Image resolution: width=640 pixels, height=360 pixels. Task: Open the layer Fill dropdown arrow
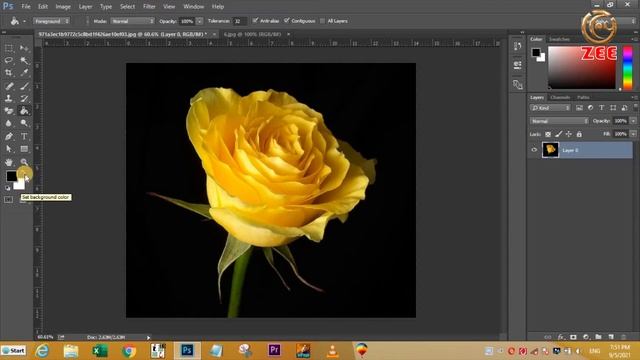pyautogui.click(x=633, y=134)
